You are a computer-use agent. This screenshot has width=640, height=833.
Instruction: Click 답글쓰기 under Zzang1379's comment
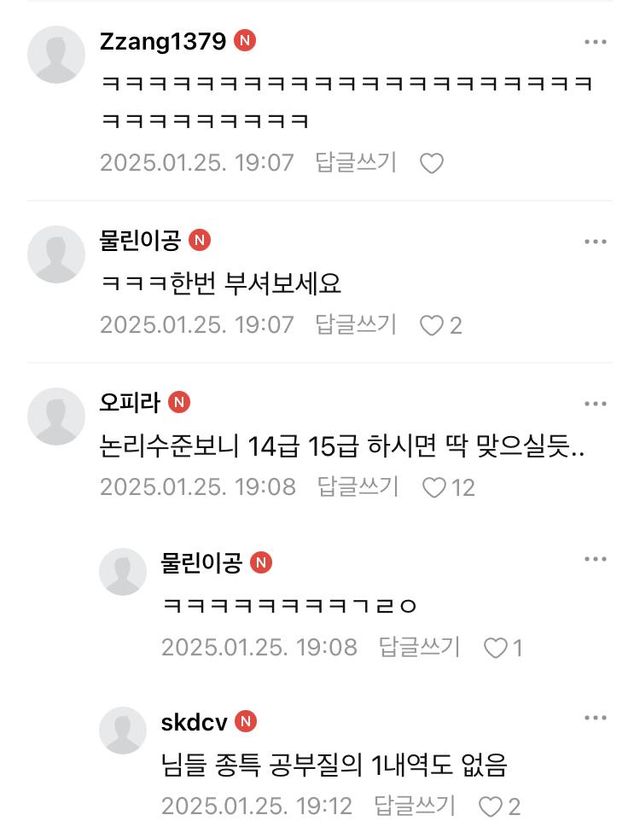[356, 162]
